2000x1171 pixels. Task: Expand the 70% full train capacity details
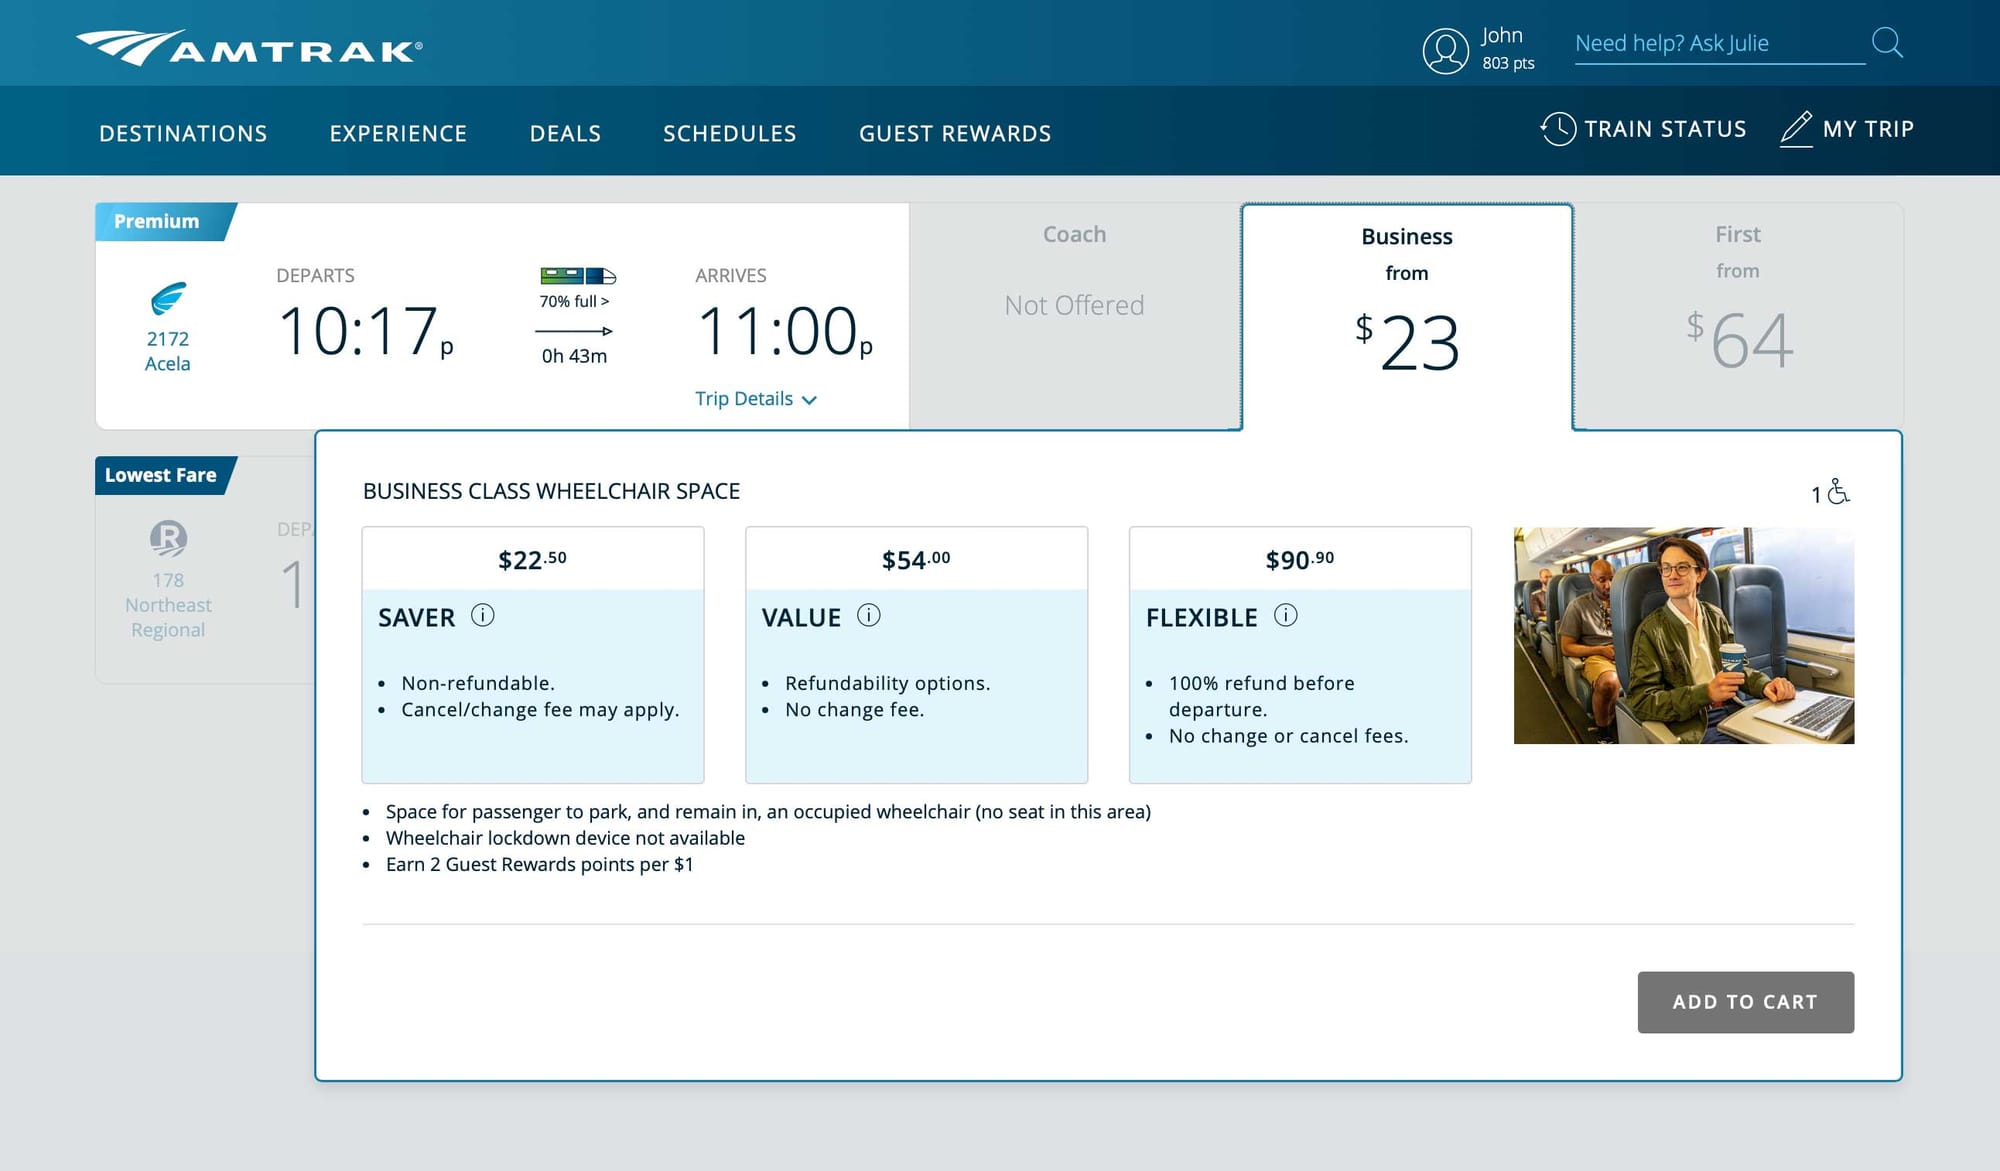point(575,301)
